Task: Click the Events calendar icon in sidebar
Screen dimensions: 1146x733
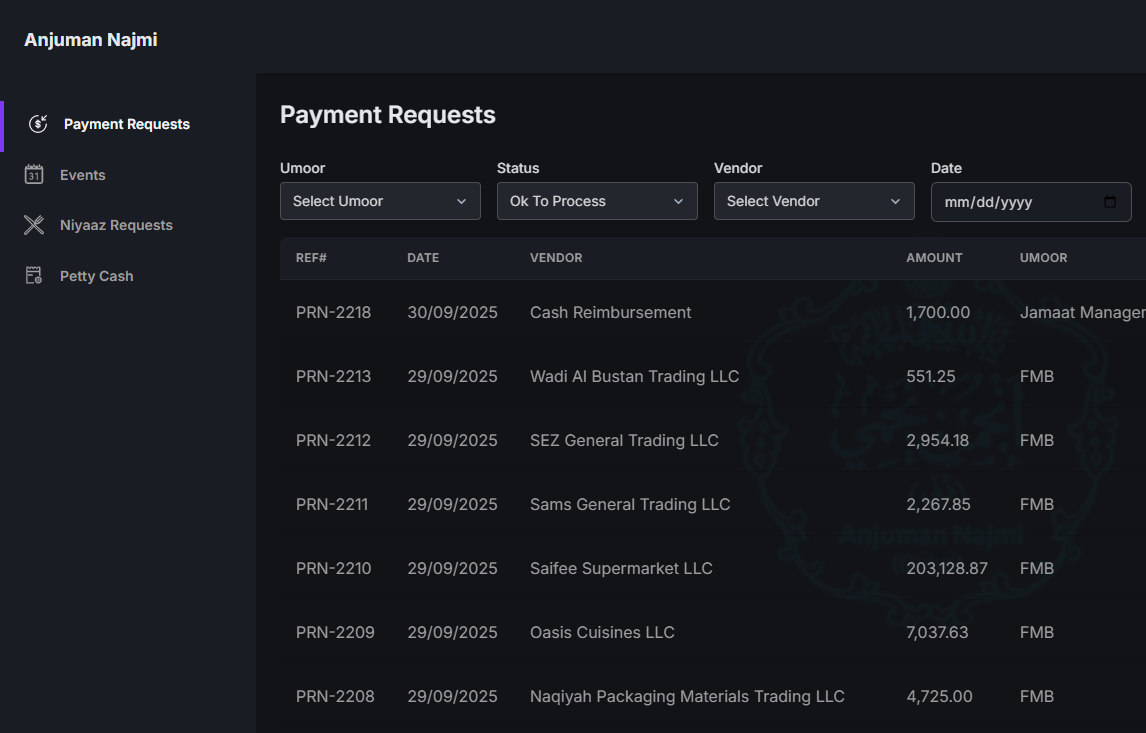Action: (33, 174)
